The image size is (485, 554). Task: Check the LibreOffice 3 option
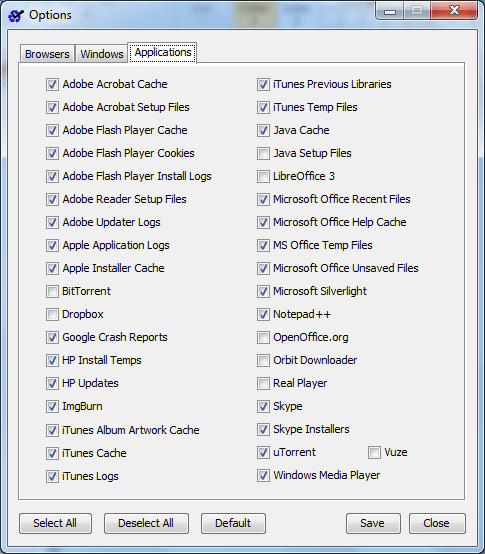[263, 177]
